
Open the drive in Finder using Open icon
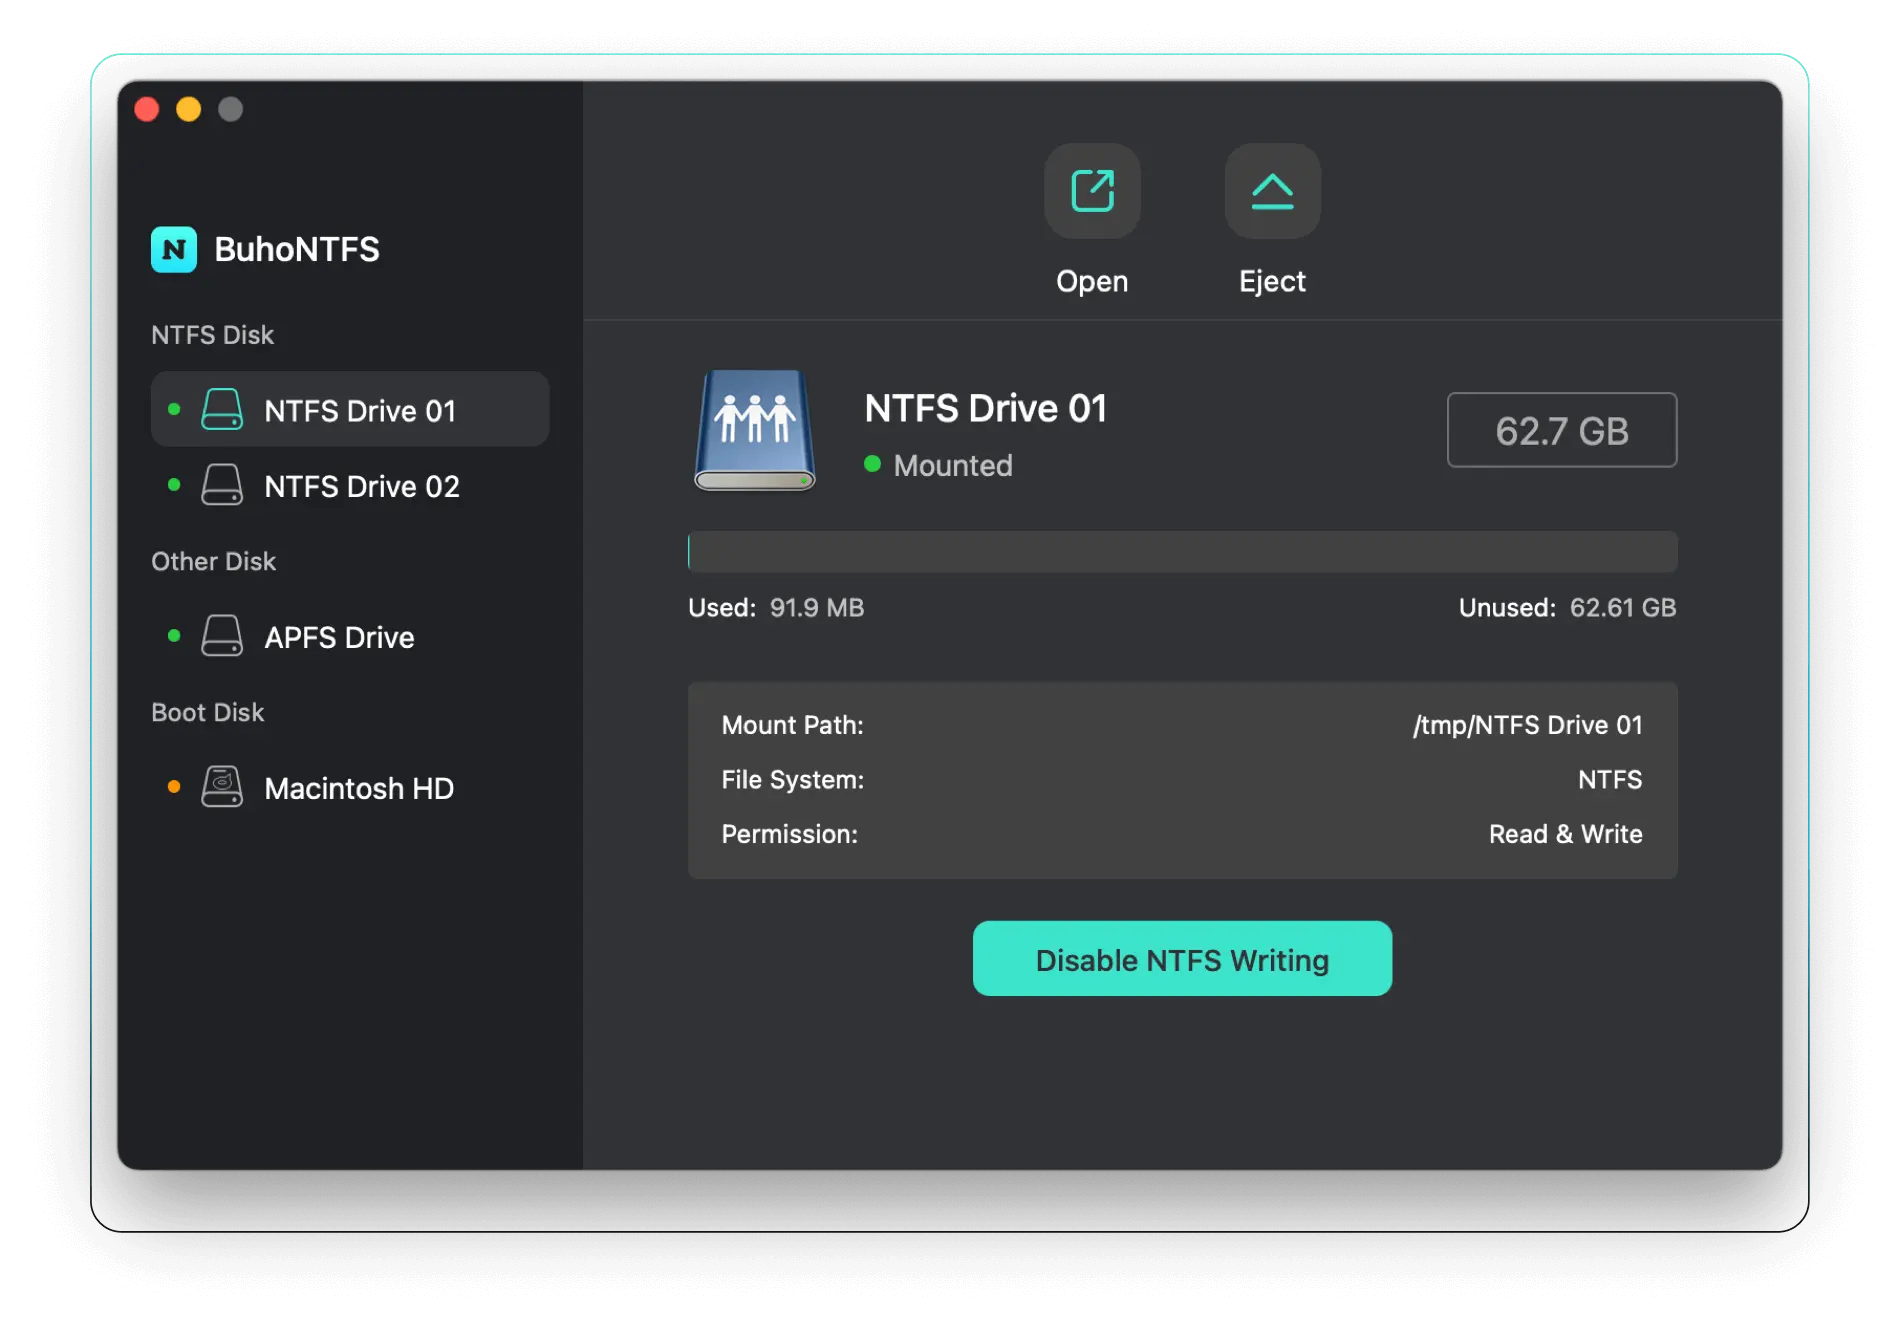coord(1092,191)
